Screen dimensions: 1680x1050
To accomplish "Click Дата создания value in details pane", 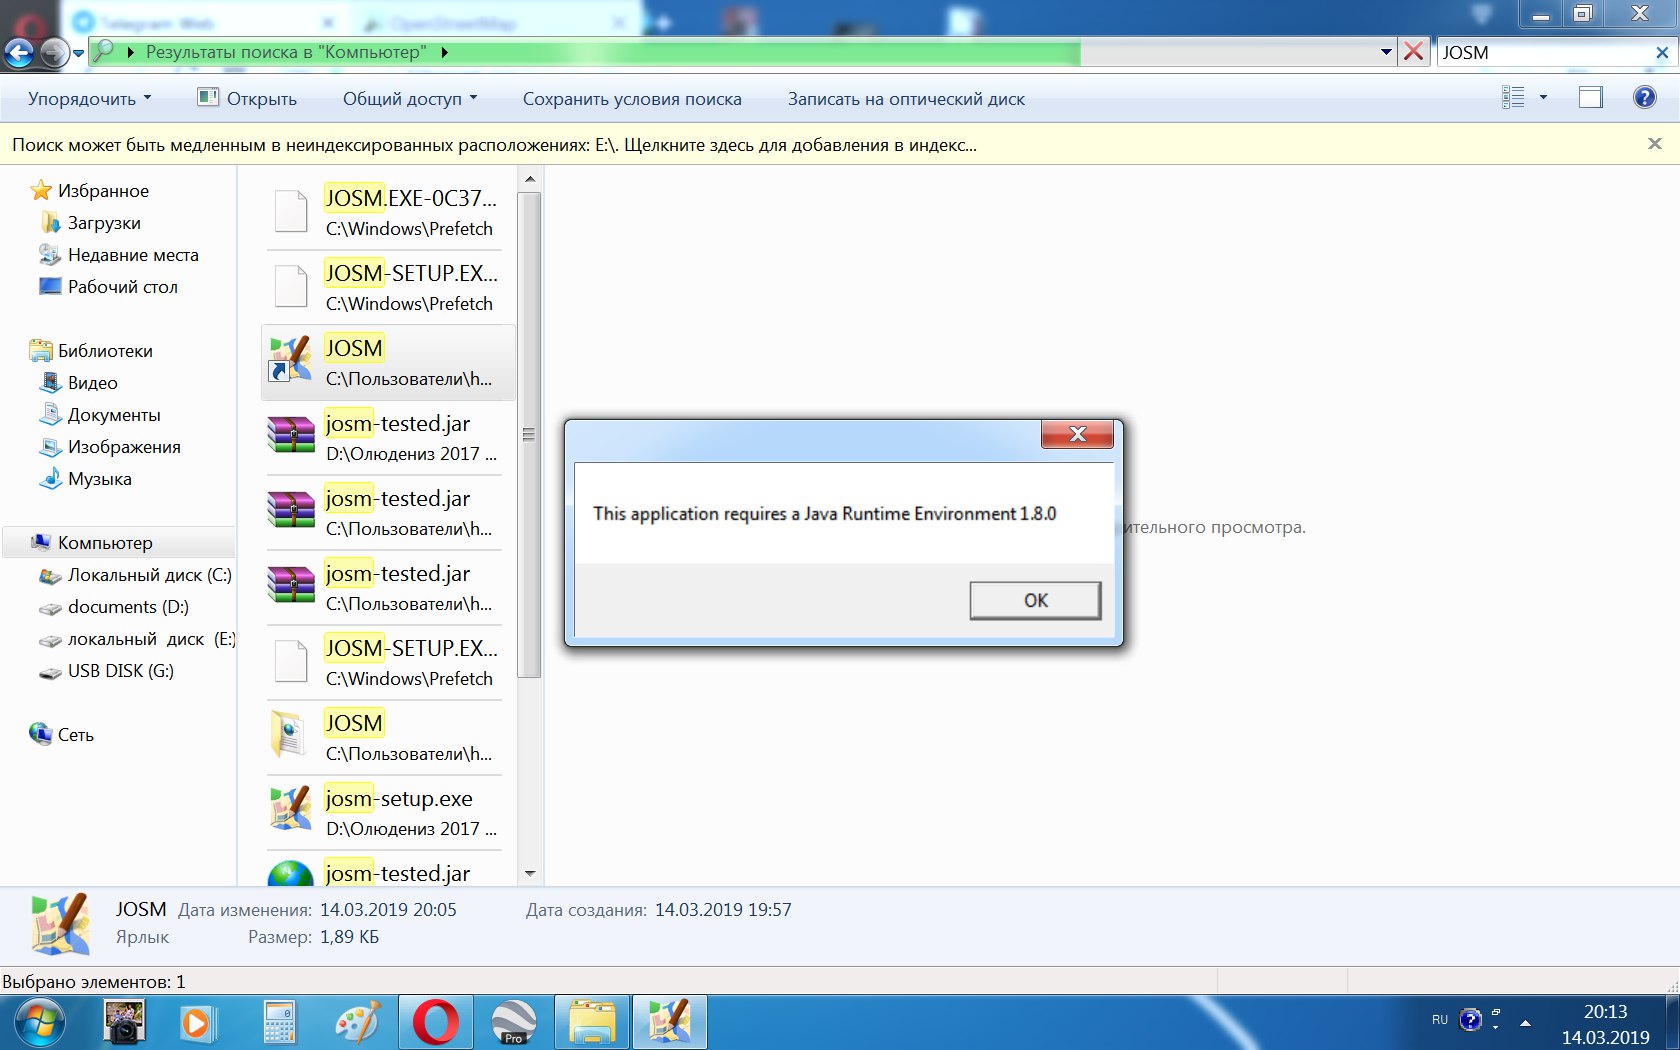I will 723,909.
